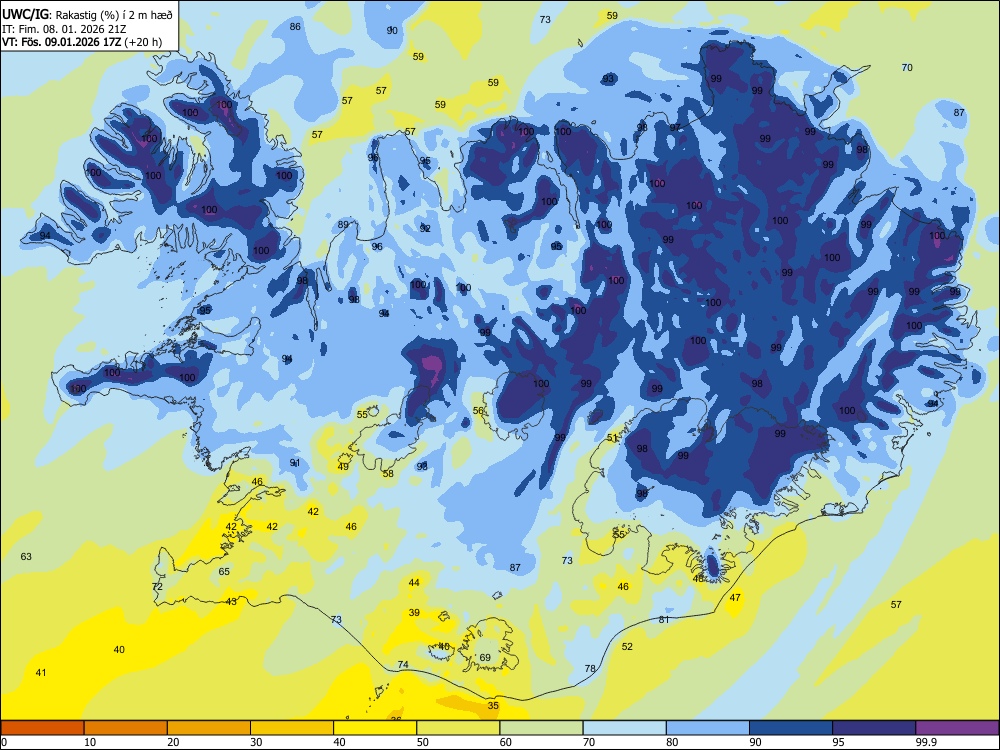Click the '0' legend scale label
Screen dimensions: 1000x750
pos(4,742)
